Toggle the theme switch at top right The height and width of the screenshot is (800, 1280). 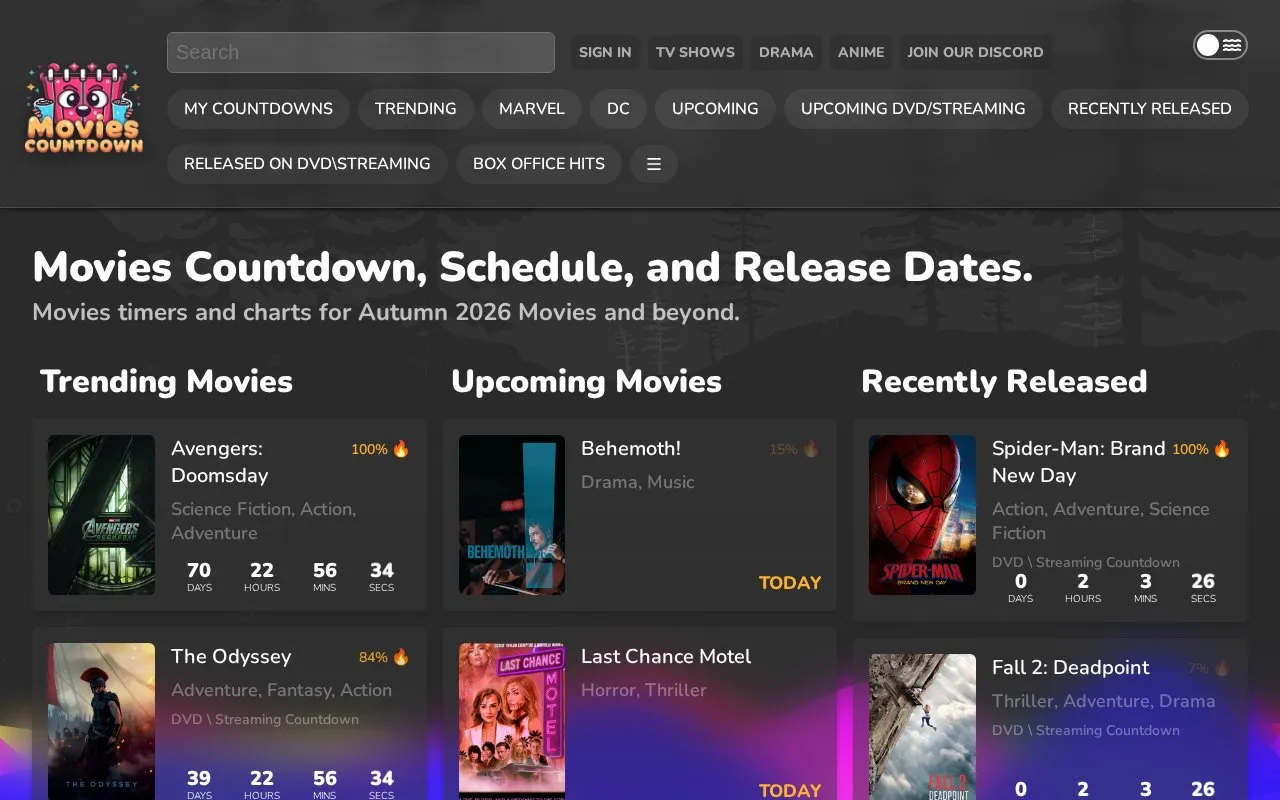click(1220, 45)
